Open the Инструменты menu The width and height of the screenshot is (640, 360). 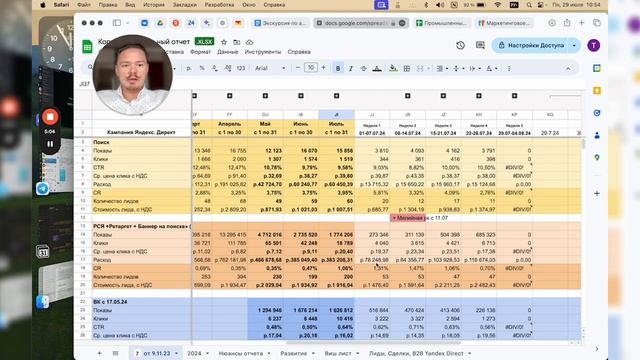(x=263, y=52)
